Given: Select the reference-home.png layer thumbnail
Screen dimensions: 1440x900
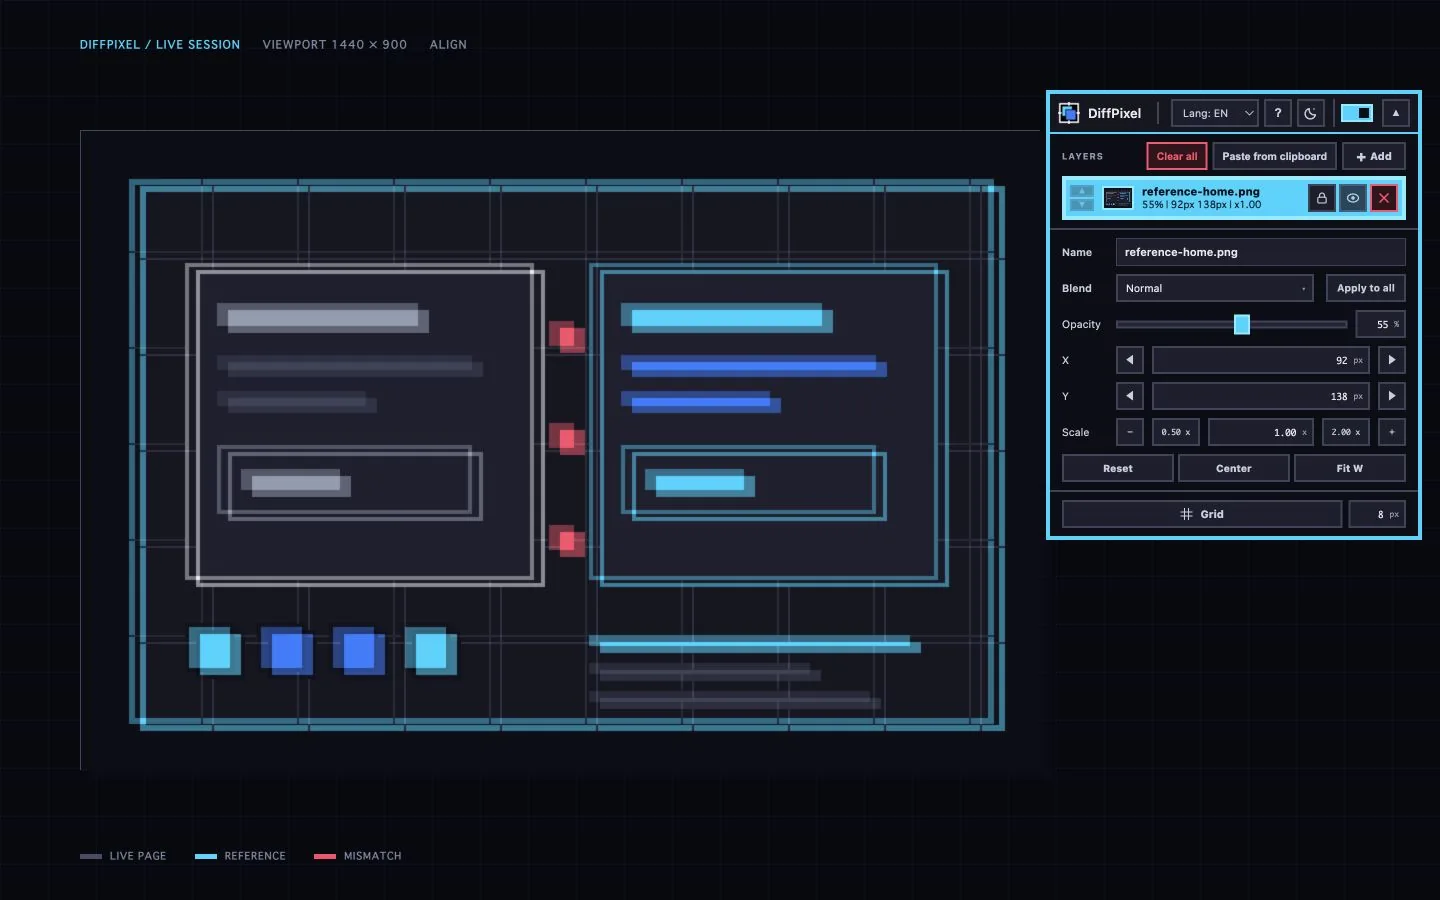Looking at the screenshot, I should pyautogui.click(x=1118, y=198).
